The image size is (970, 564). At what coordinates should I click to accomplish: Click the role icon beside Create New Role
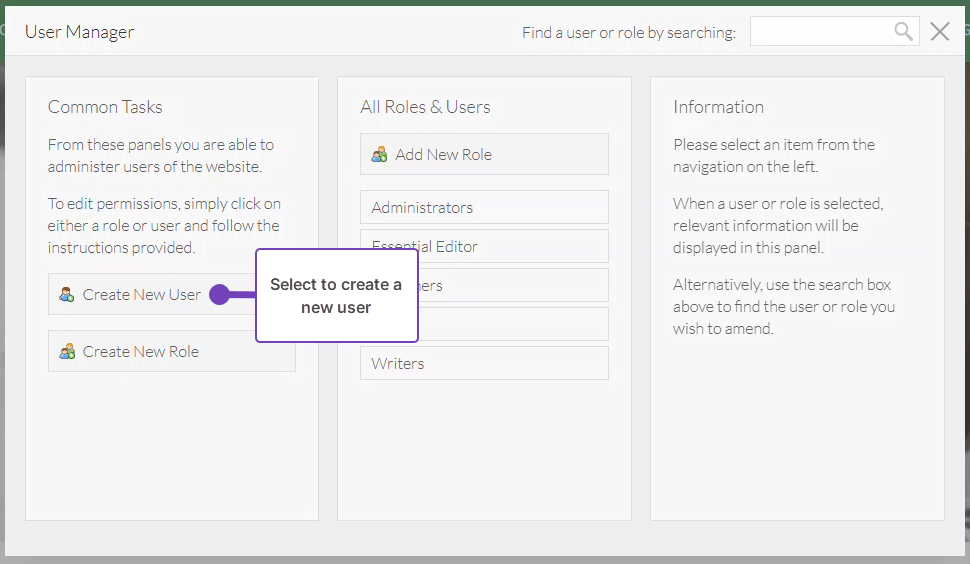(x=67, y=352)
